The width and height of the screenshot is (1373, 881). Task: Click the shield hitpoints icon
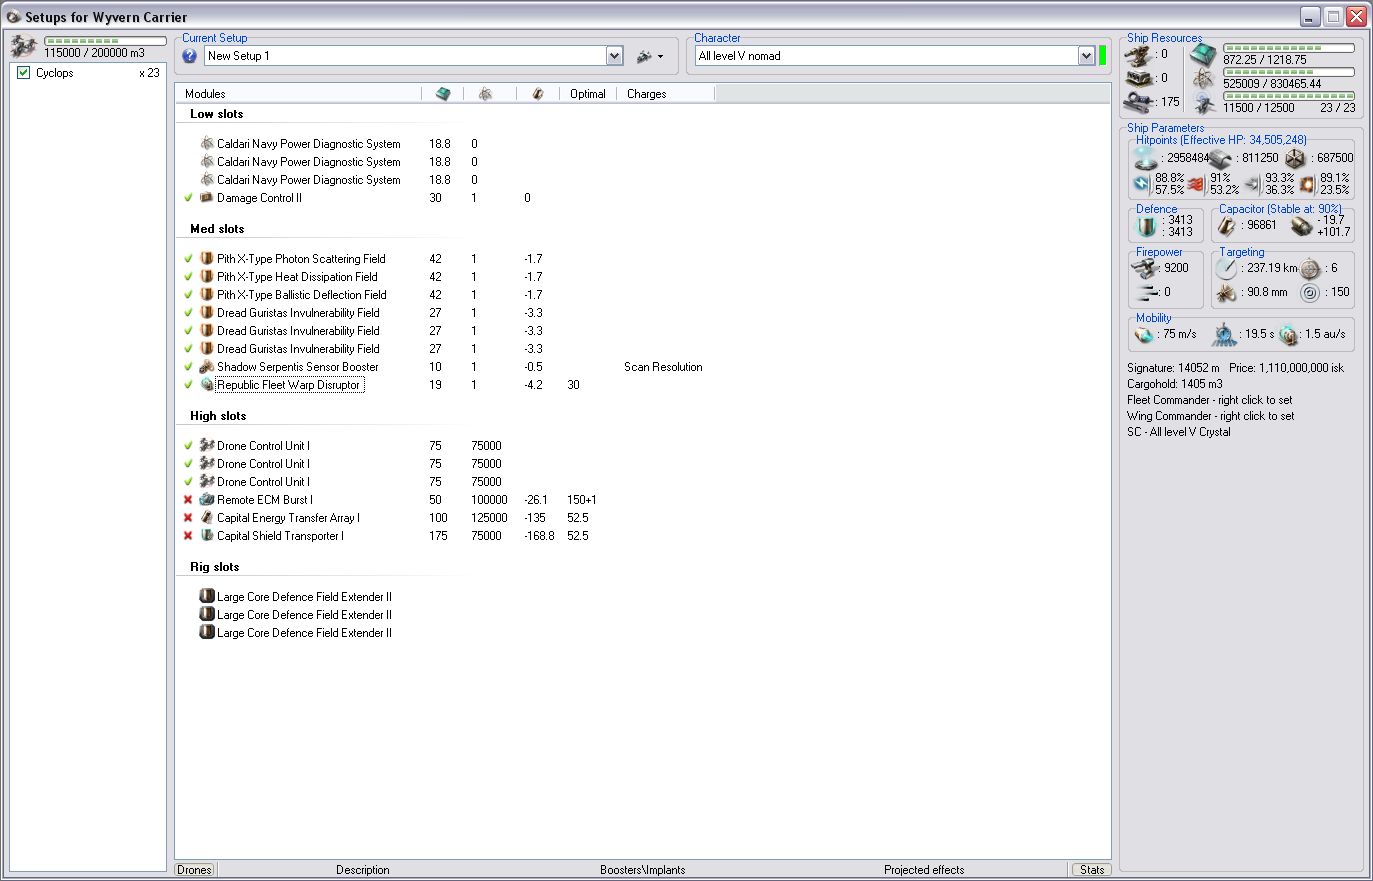pyautogui.click(x=1147, y=158)
